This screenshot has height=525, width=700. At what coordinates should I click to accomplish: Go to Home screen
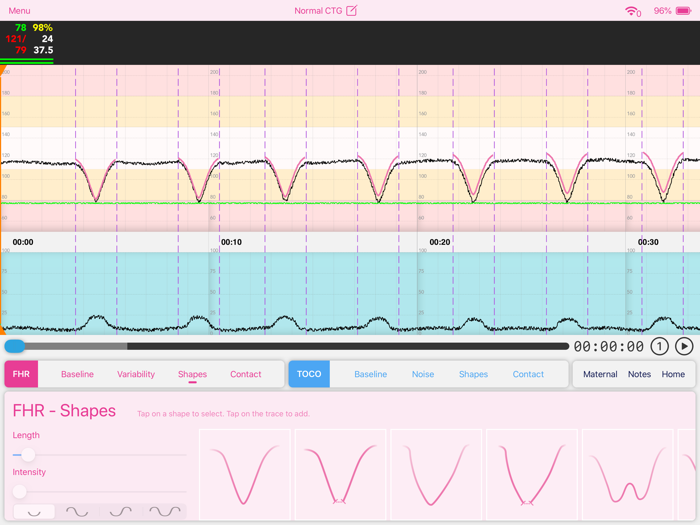click(x=673, y=374)
